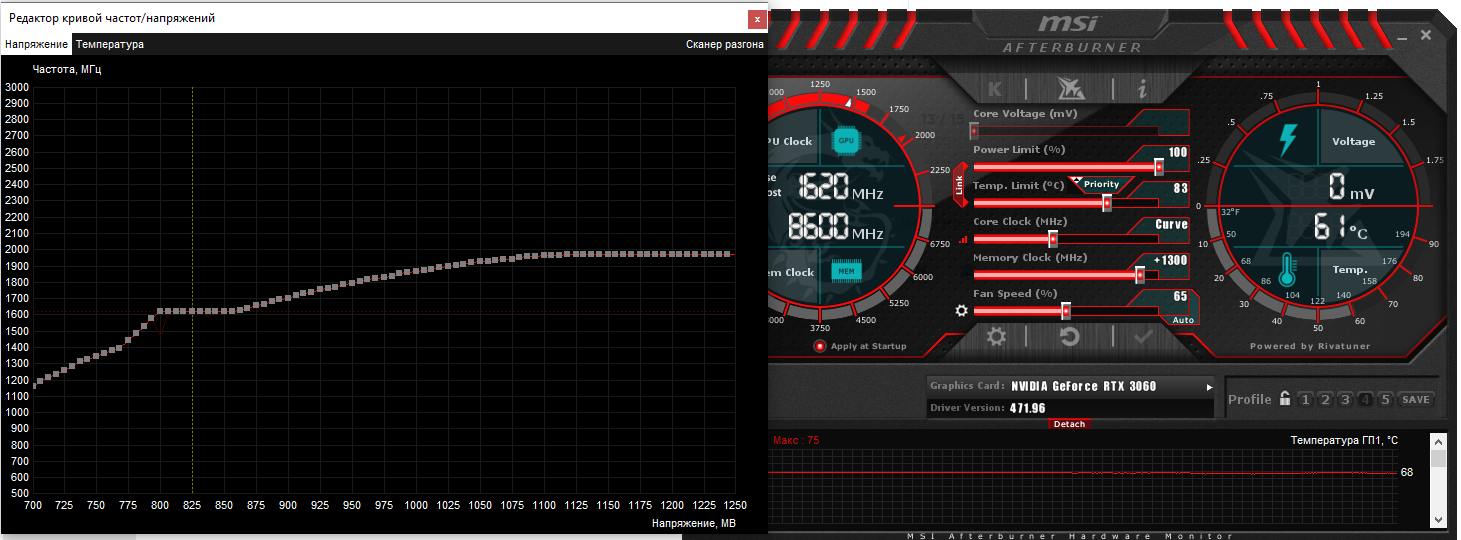Close the frequency/voltage curve editor window
The height and width of the screenshot is (540, 1461).
pos(757,18)
